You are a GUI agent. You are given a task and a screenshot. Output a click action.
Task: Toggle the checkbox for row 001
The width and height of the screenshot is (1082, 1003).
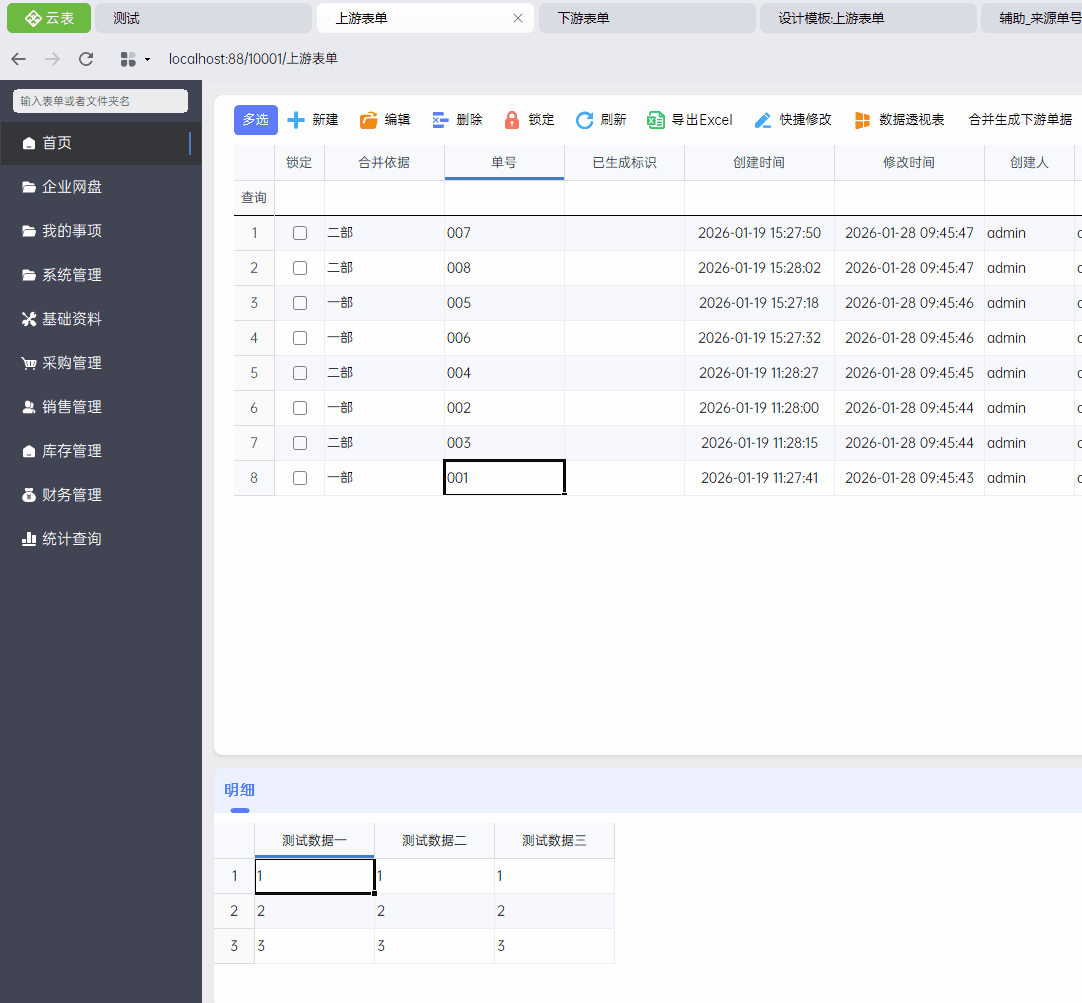click(299, 478)
